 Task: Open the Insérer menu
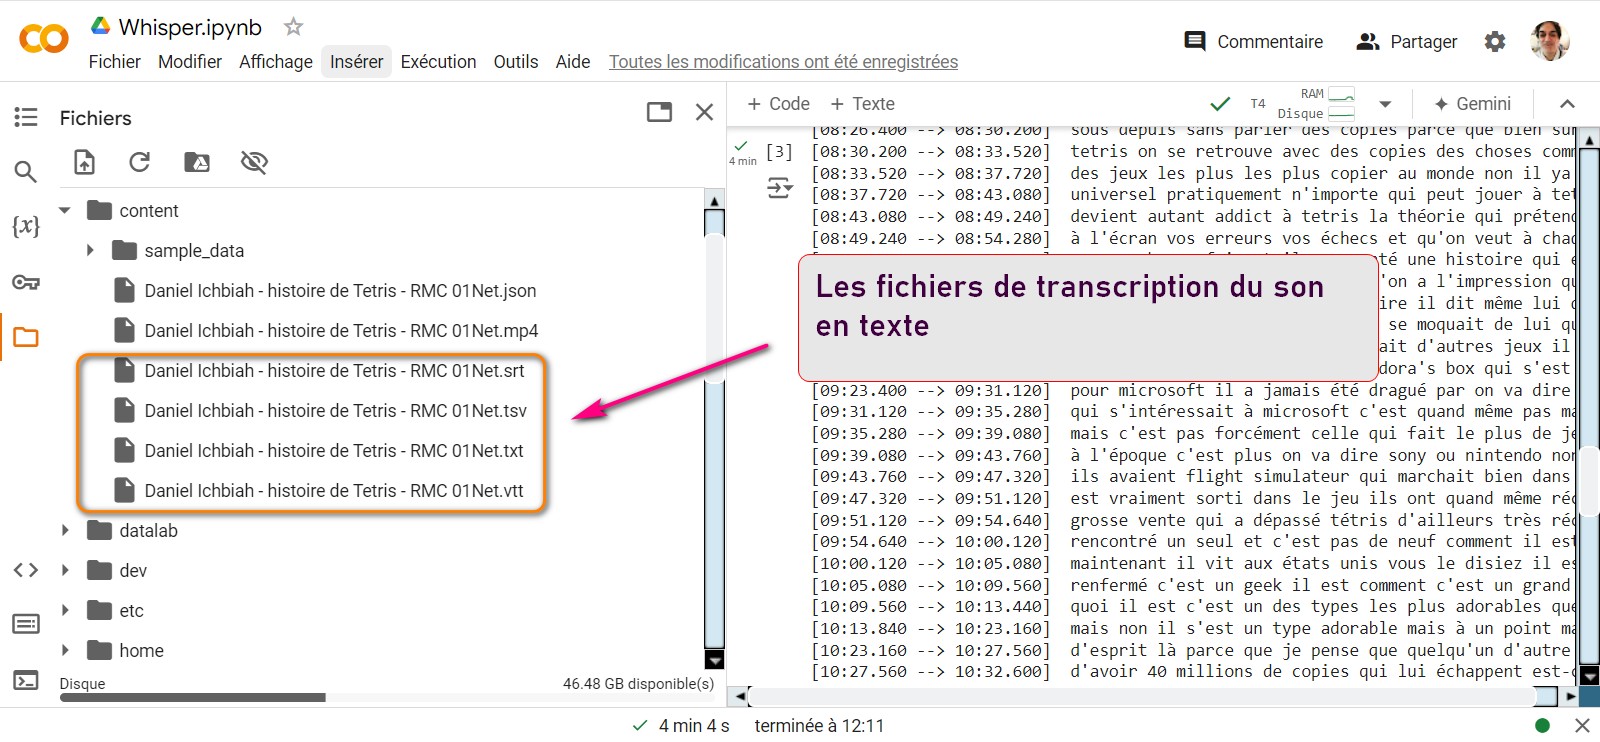click(356, 62)
